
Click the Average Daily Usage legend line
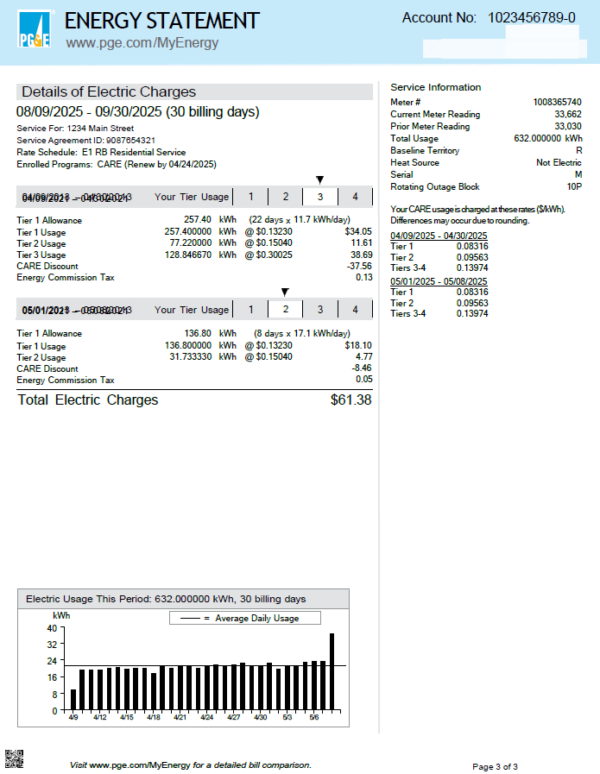197,619
